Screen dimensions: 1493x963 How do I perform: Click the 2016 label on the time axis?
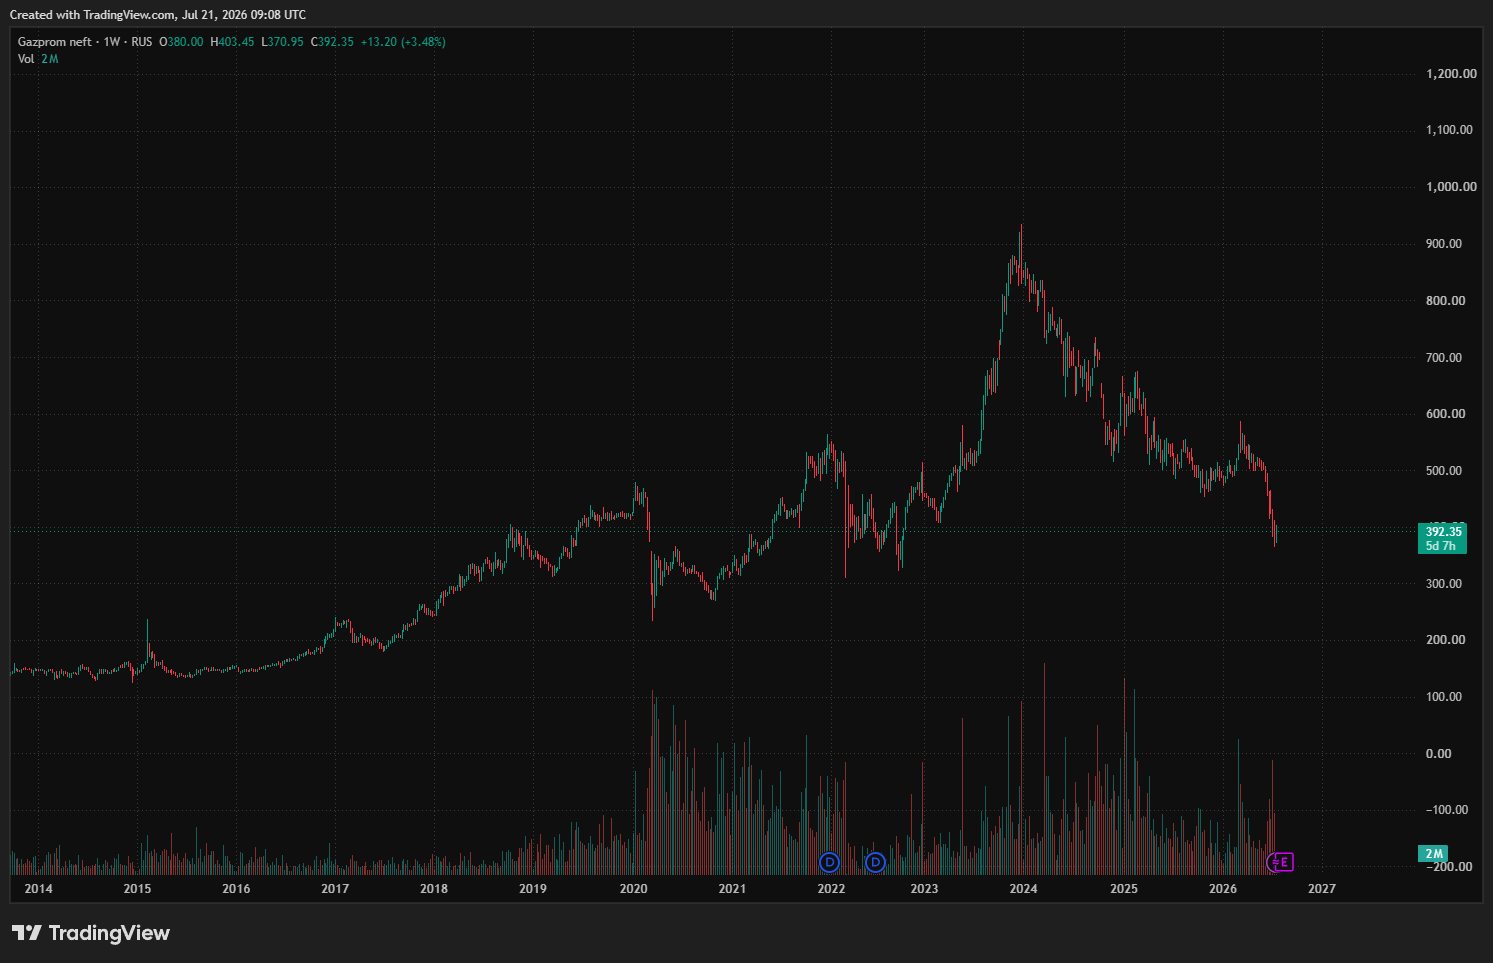(236, 889)
